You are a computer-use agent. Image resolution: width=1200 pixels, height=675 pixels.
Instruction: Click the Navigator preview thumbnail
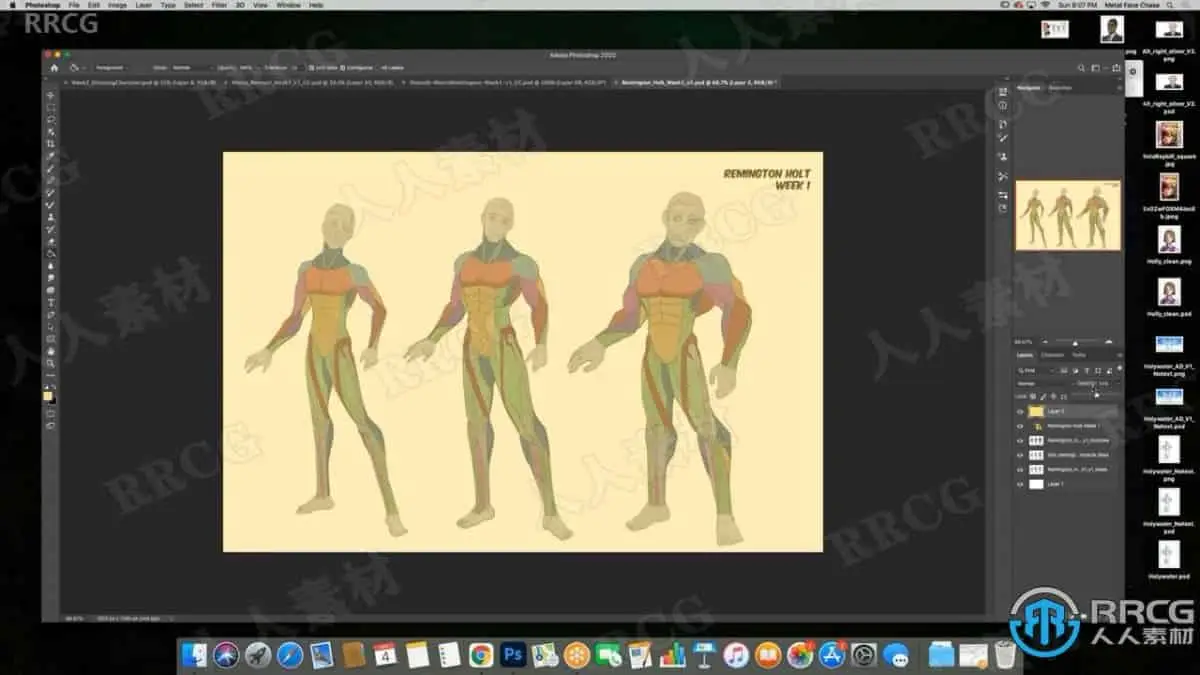click(1067, 215)
